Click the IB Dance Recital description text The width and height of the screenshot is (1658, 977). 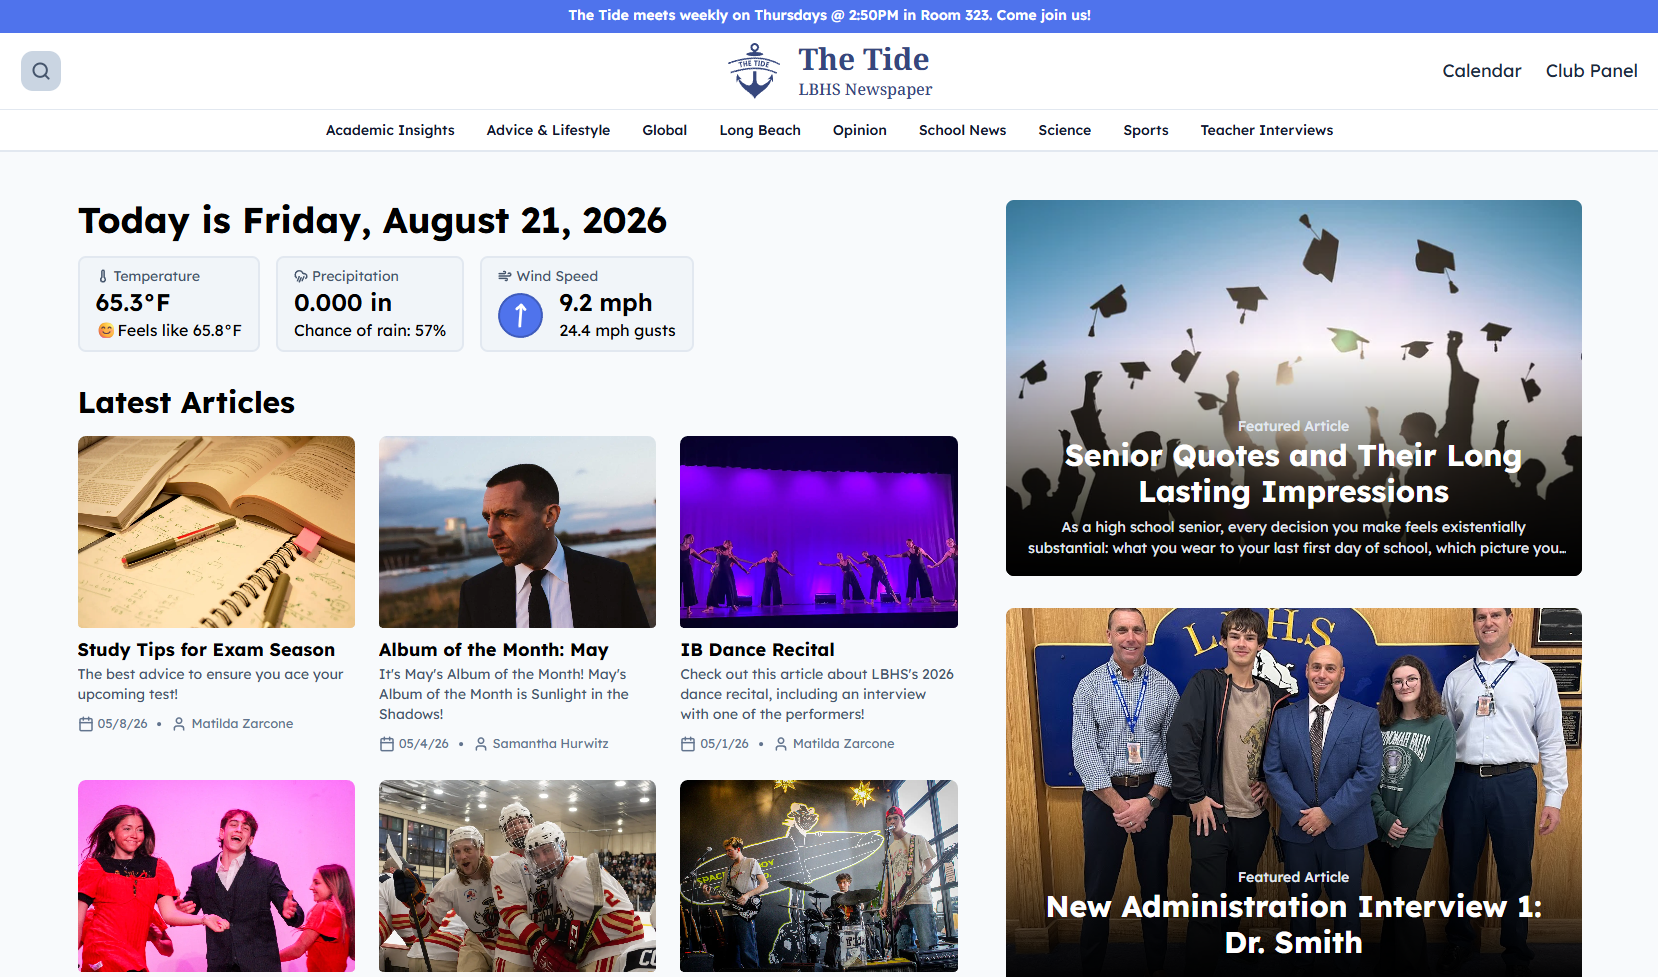(x=817, y=695)
